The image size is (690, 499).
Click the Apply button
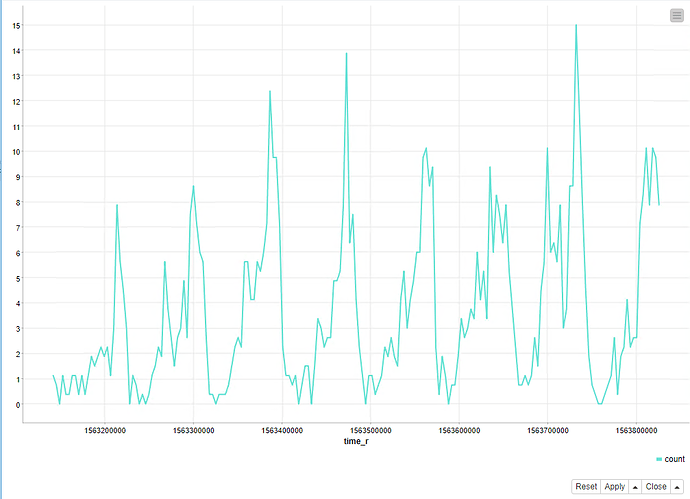tap(614, 486)
